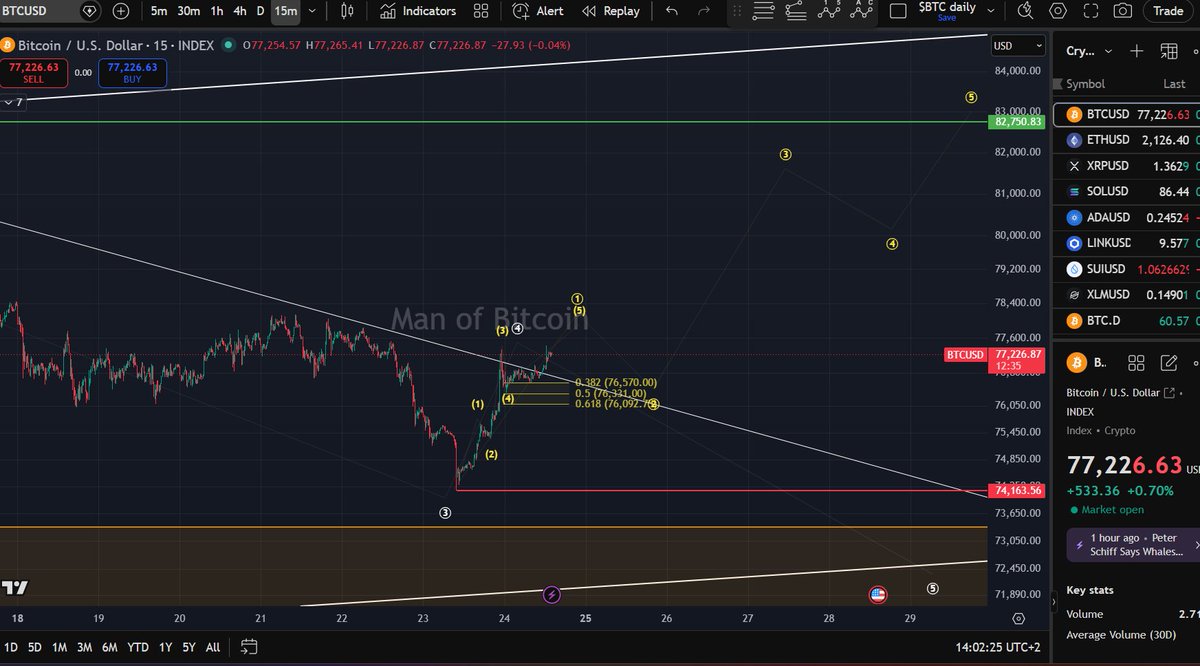Viewport: 1200px width, 666px height.
Task: Expand the collapsed indicators legend showing 7
Action: click(13, 102)
